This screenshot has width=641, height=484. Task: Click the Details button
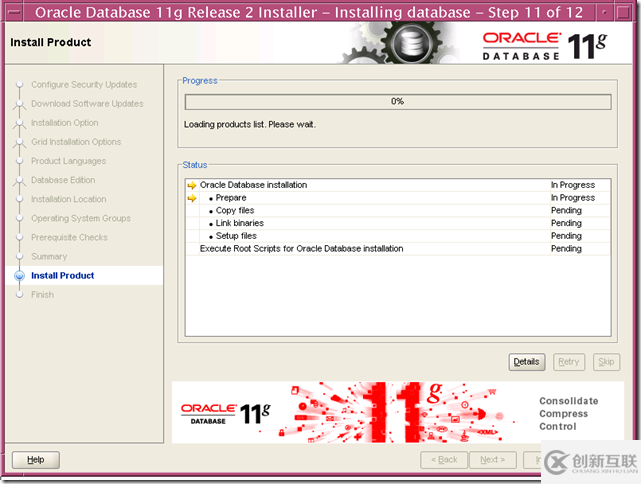[x=527, y=362]
